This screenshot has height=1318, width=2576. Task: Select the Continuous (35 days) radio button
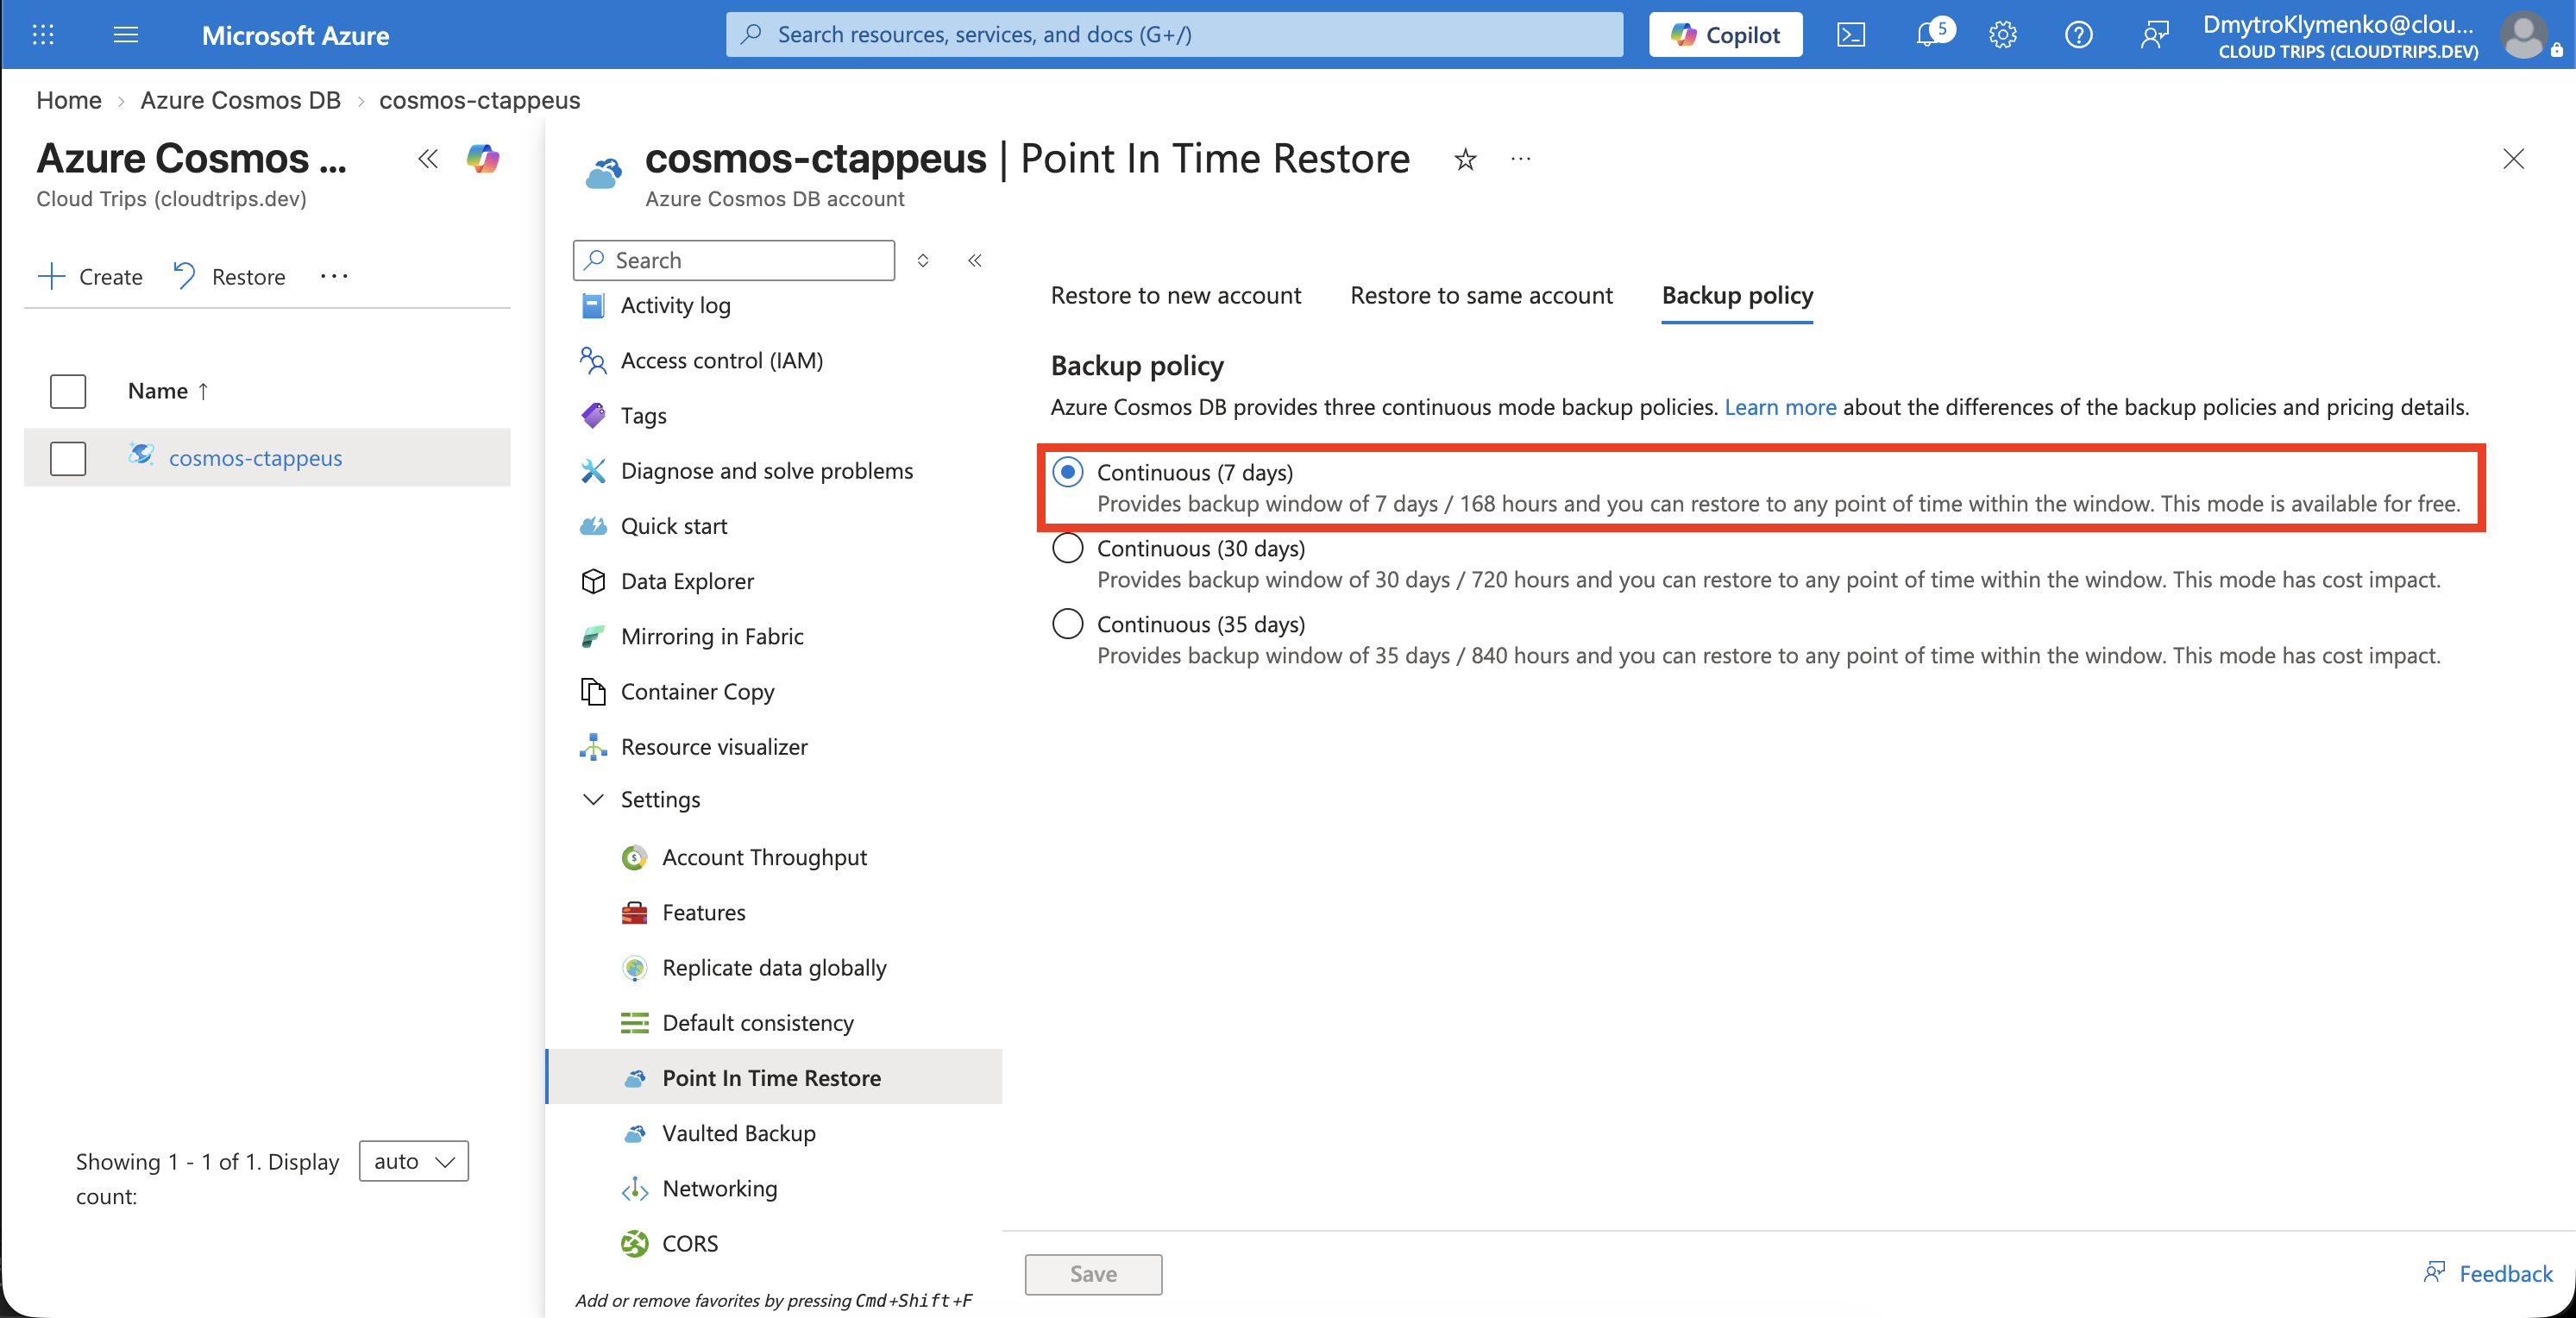tap(1068, 624)
